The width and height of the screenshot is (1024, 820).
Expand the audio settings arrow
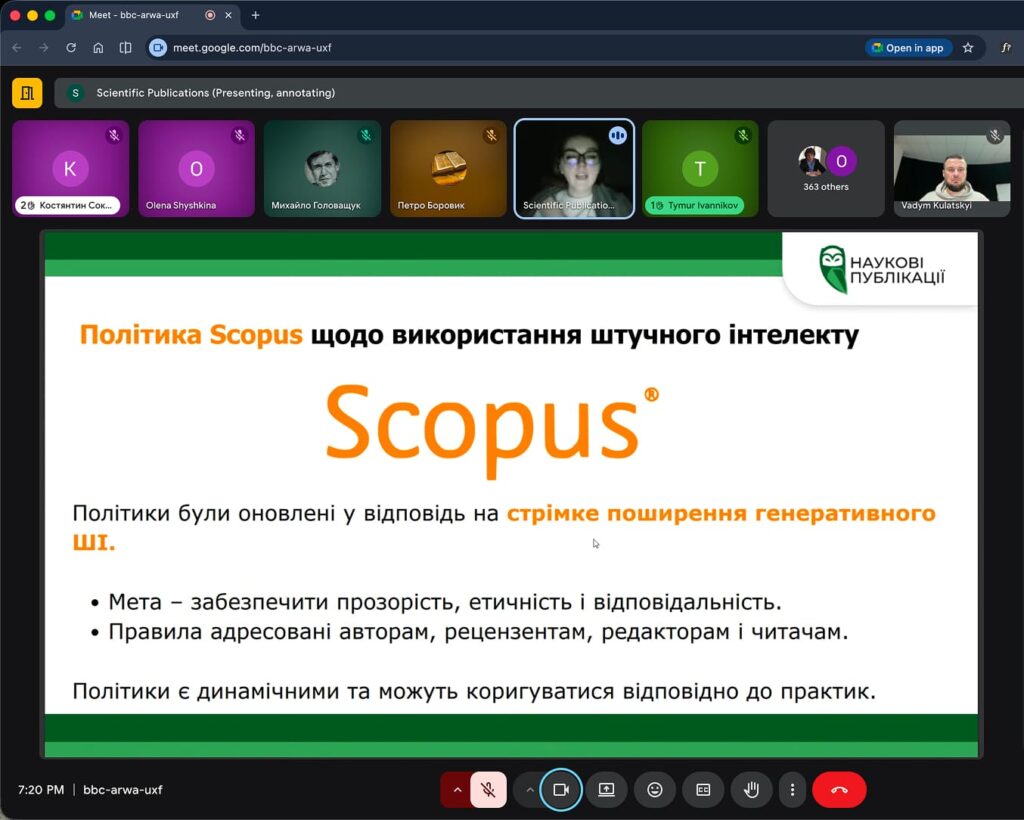(x=457, y=790)
